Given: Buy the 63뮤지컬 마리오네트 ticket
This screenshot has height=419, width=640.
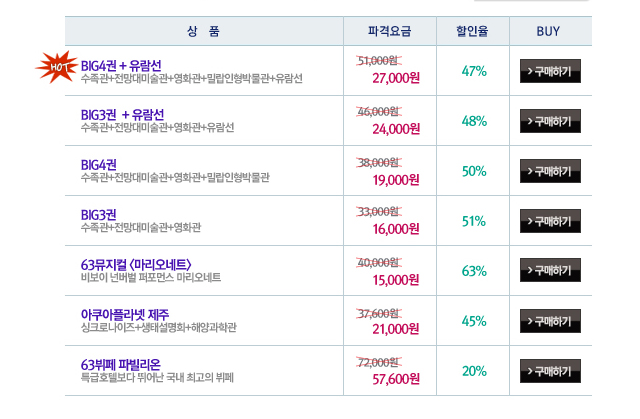Looking at the screenshot, I should (550, 271).
